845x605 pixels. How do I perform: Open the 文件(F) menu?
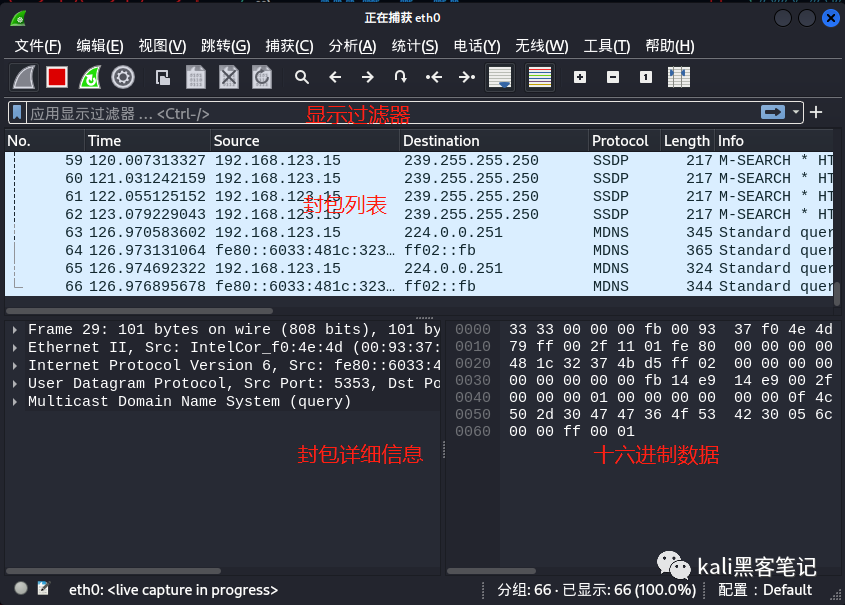click(38, 46)
